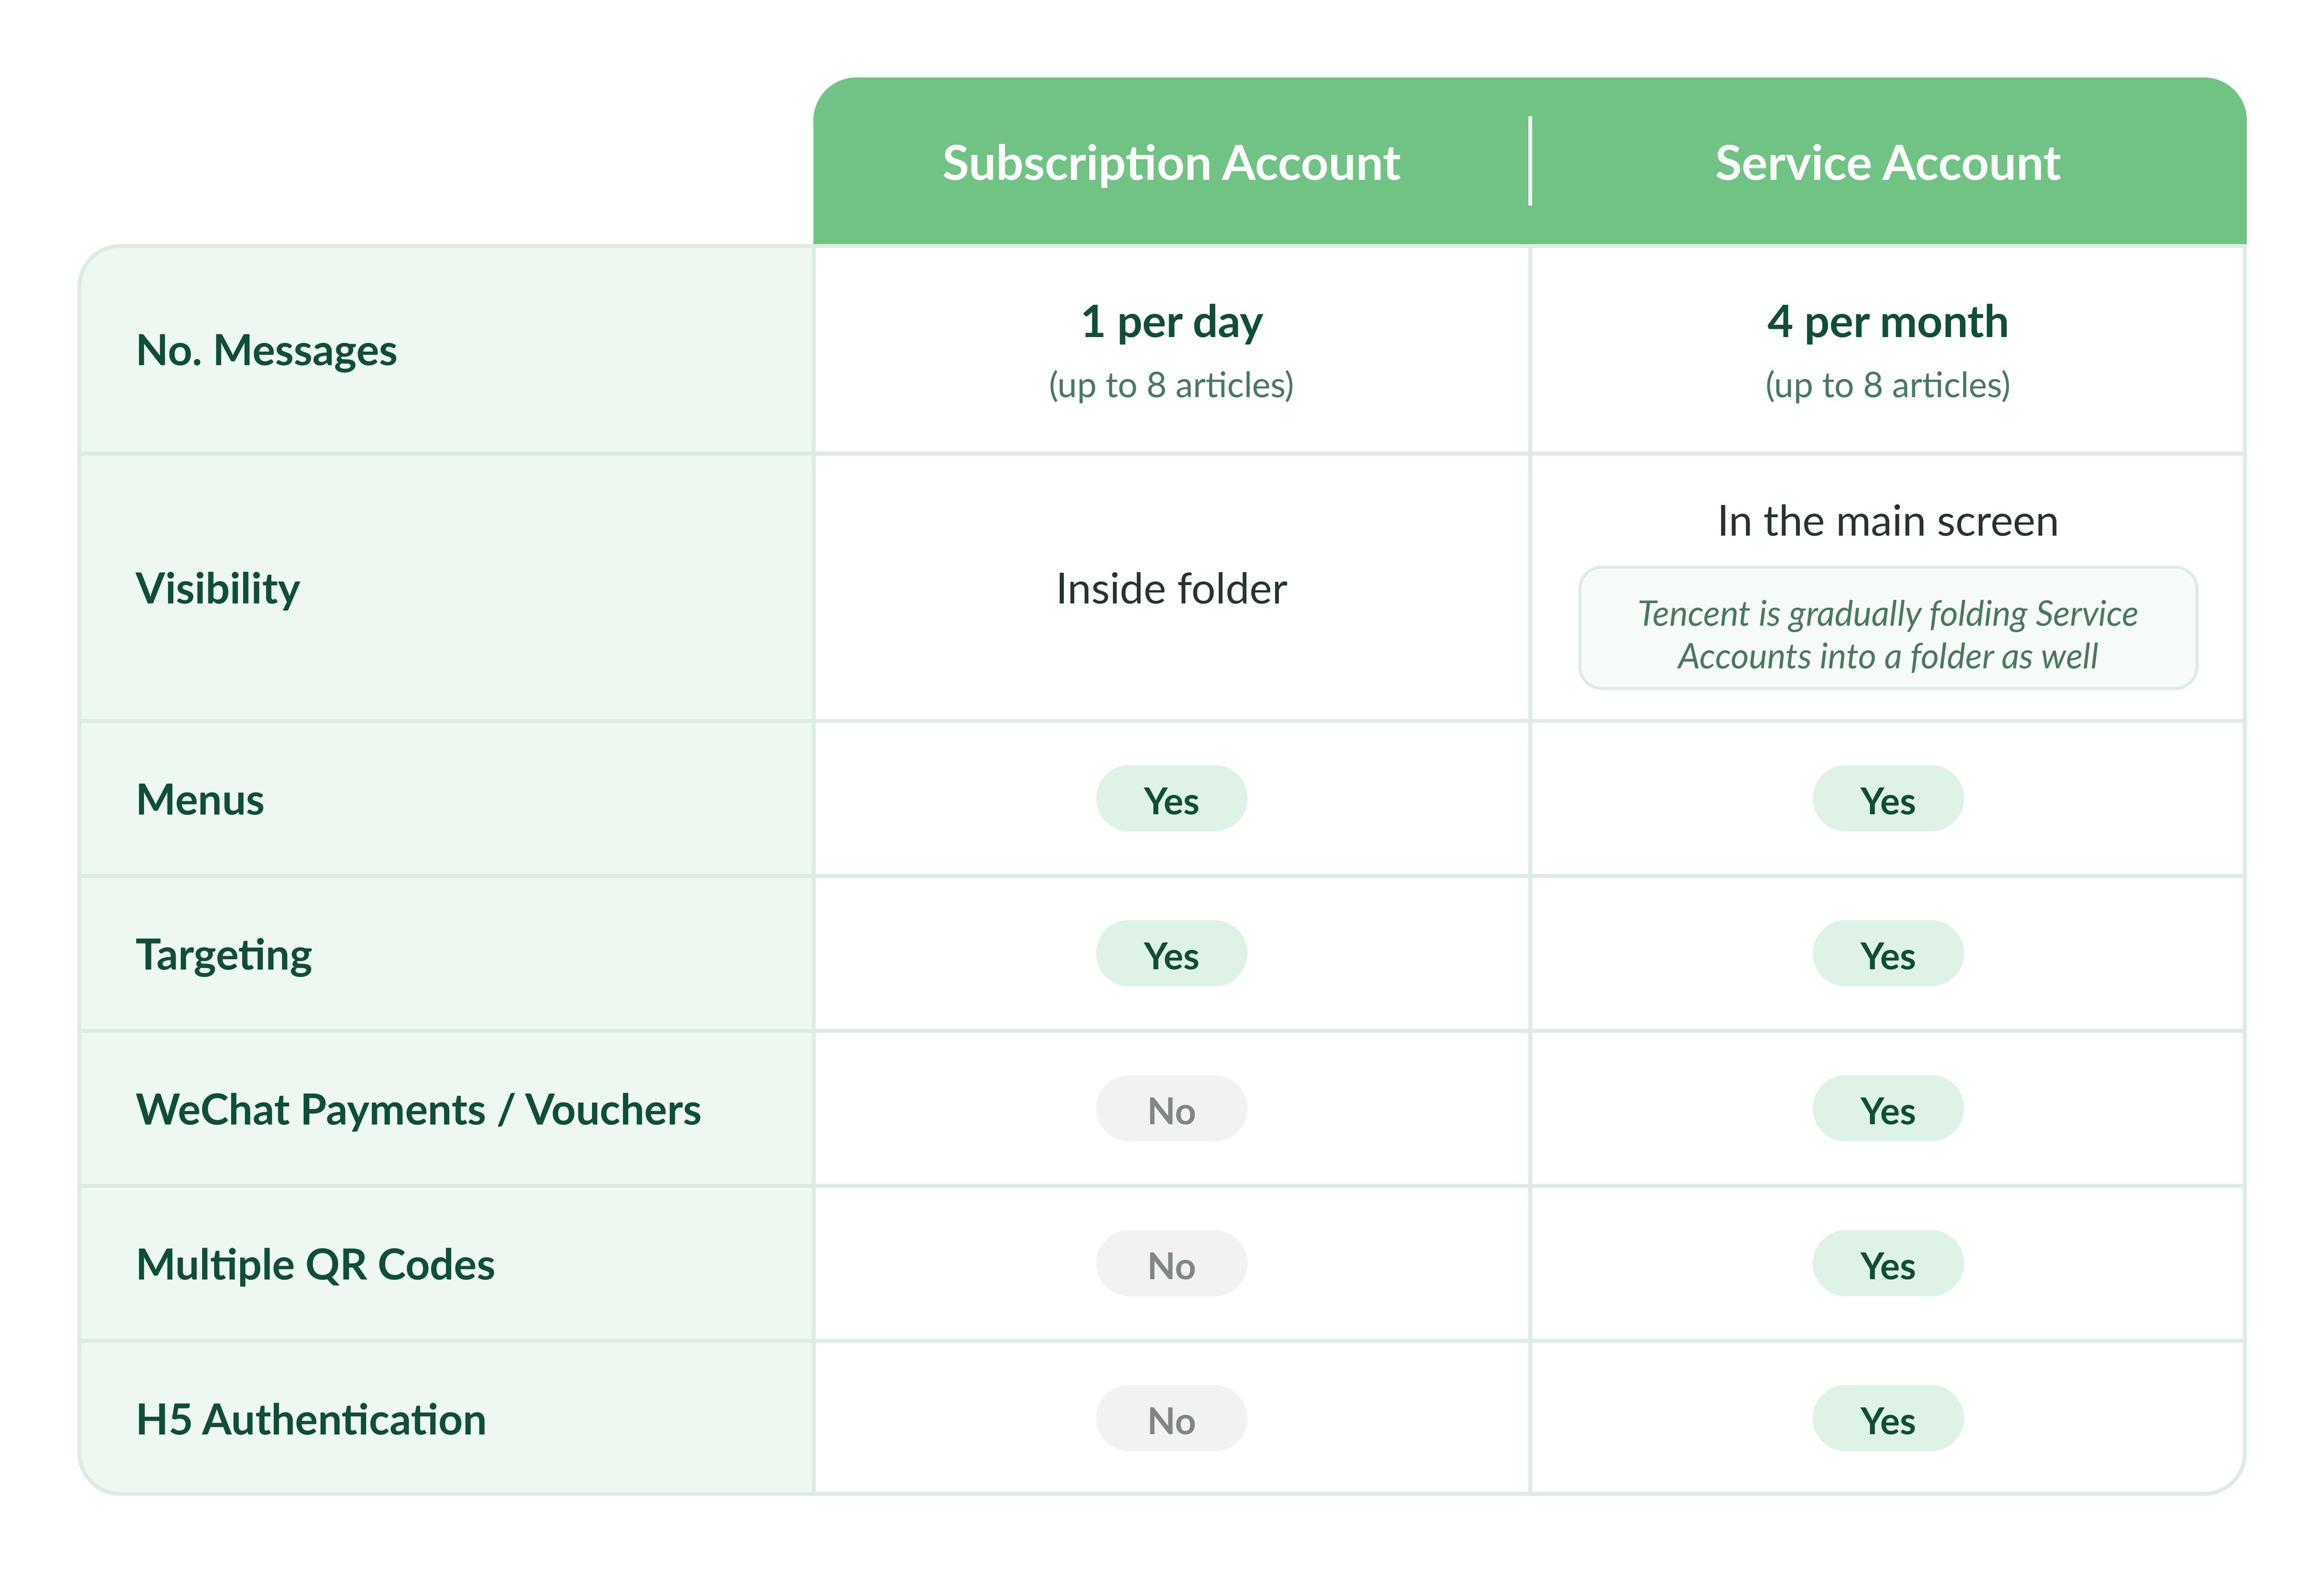
Task: Select the Yes badge for Service Menus
Action: [x=1887, y=799]
